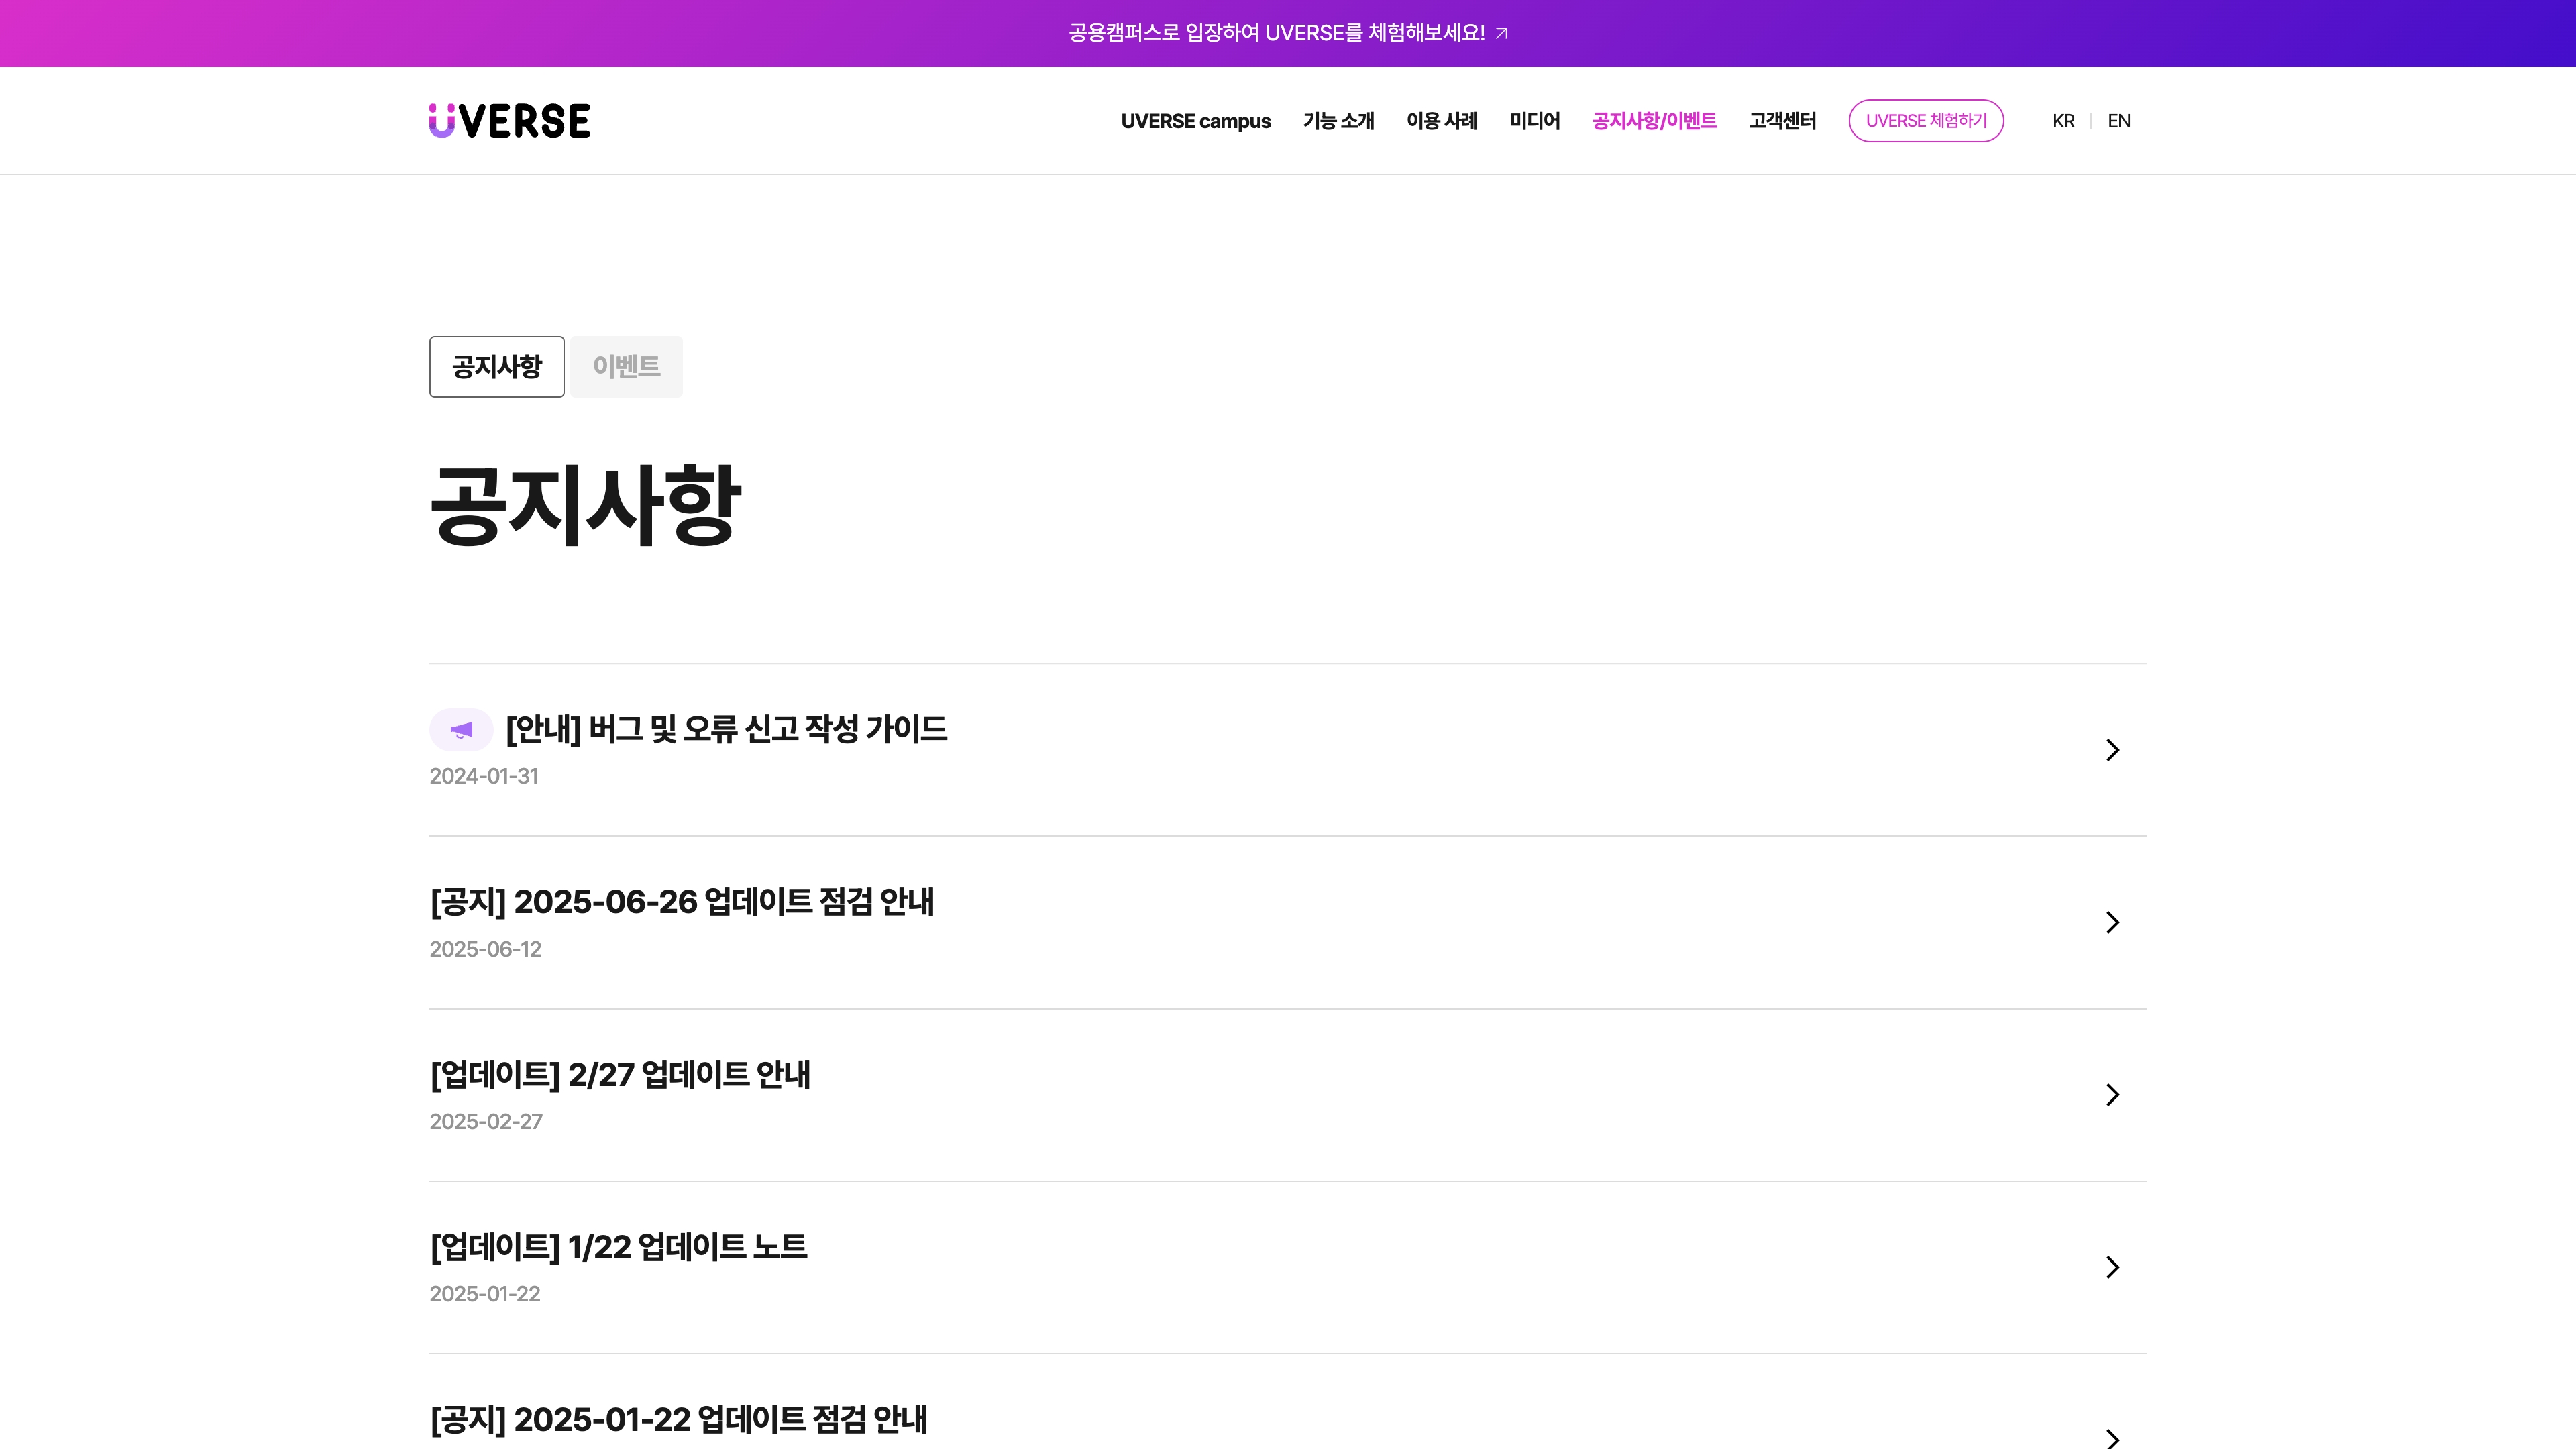Switch to the 이벤트 tab

[x=626, y=367]
